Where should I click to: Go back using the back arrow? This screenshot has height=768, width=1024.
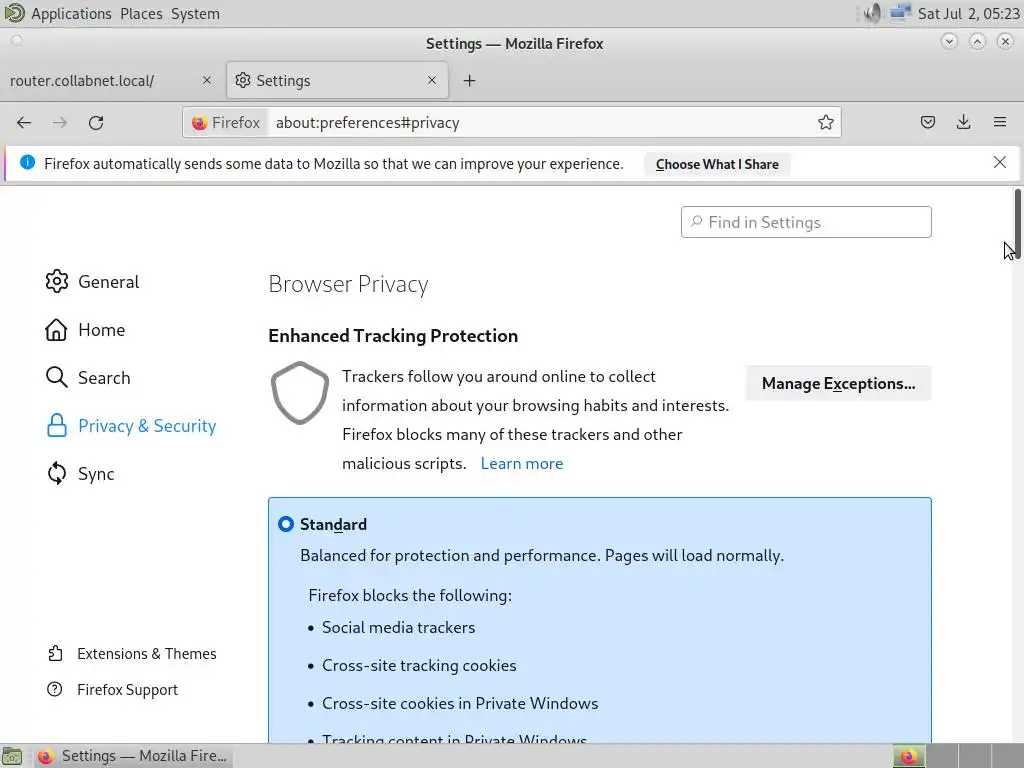click(24, 122)
